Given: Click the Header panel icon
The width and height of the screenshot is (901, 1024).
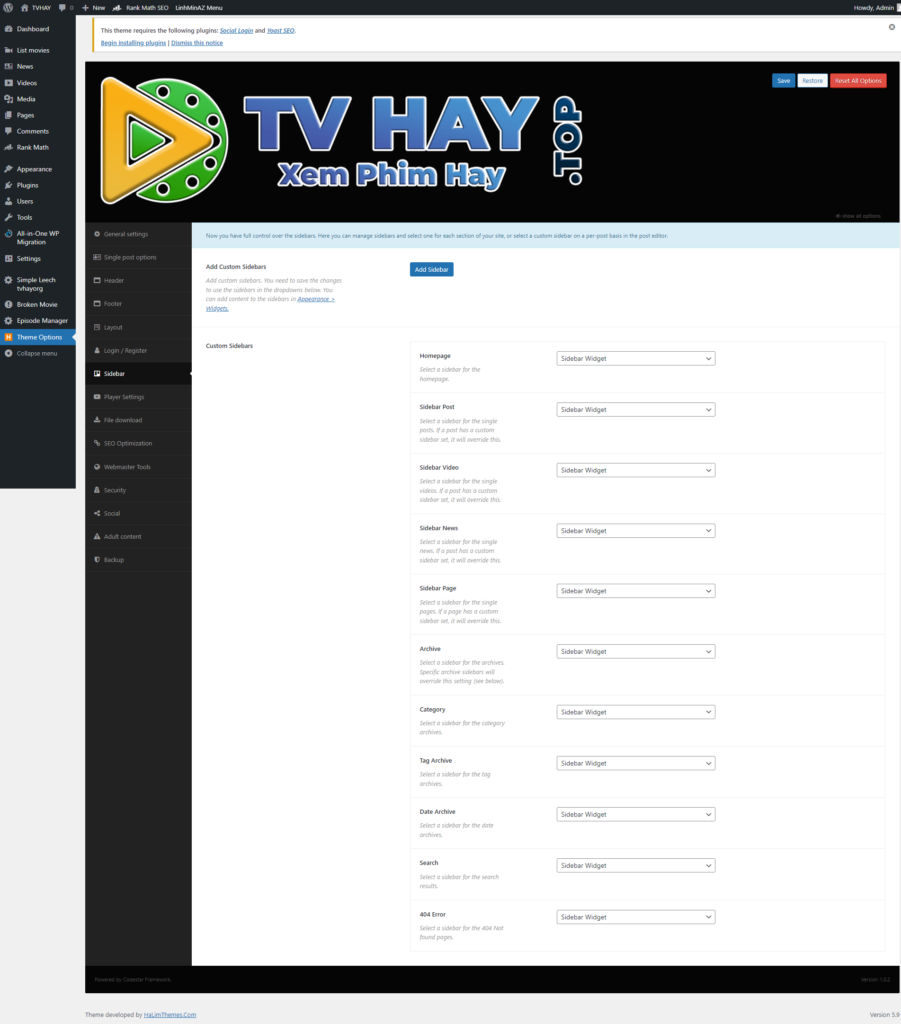Looking at the screenshot, I should (x=97, y=280).
